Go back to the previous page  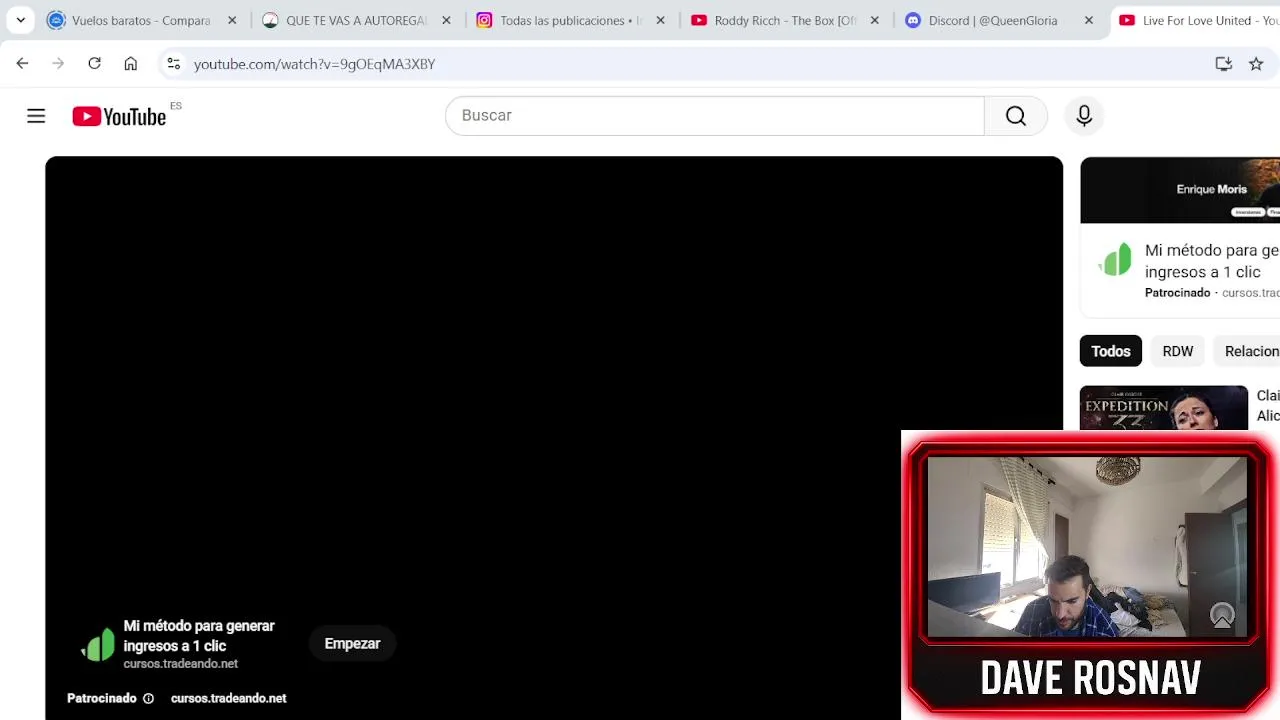[x=22, y=63]
